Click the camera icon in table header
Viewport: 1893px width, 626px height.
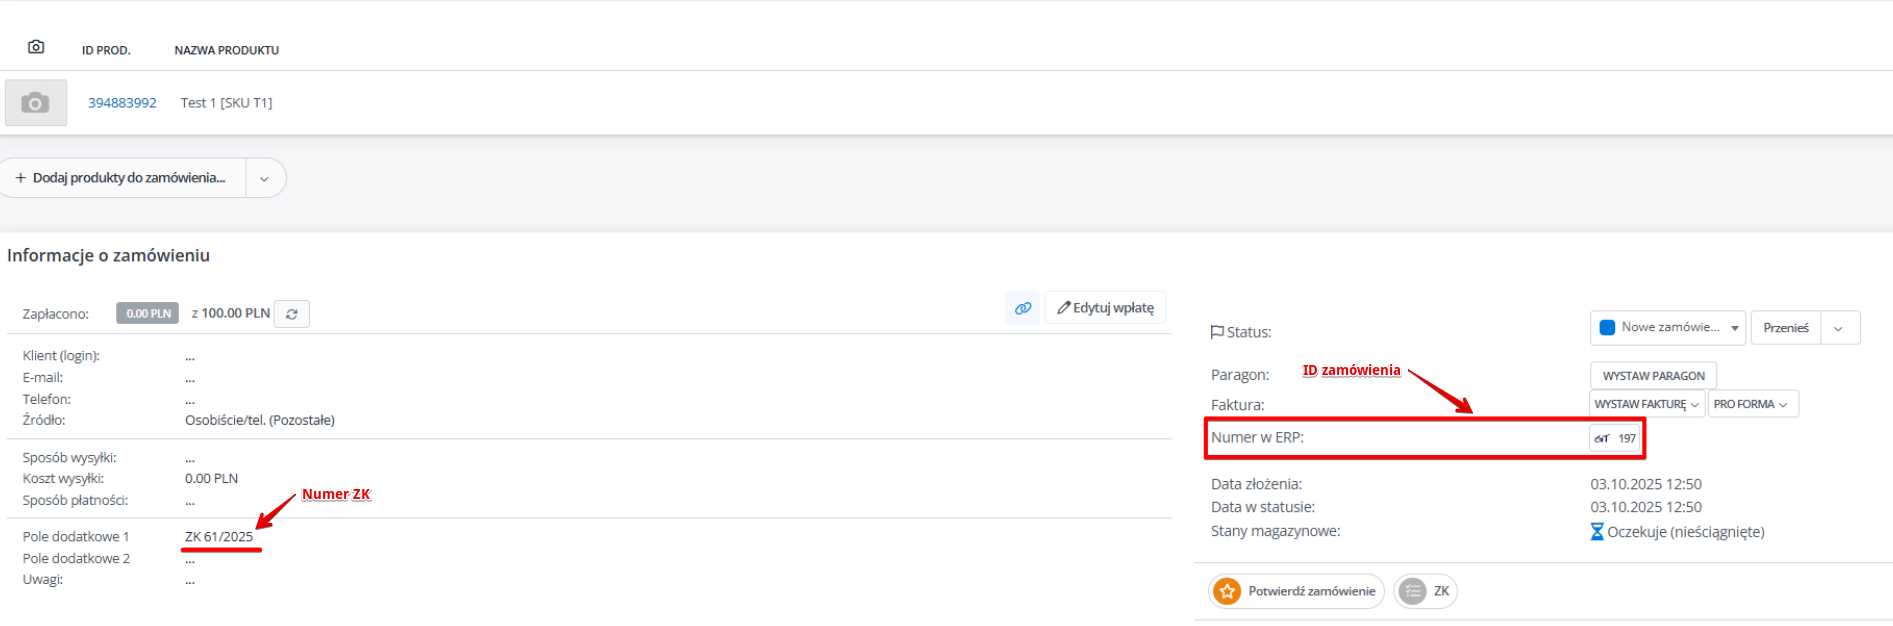click(36, 47)
